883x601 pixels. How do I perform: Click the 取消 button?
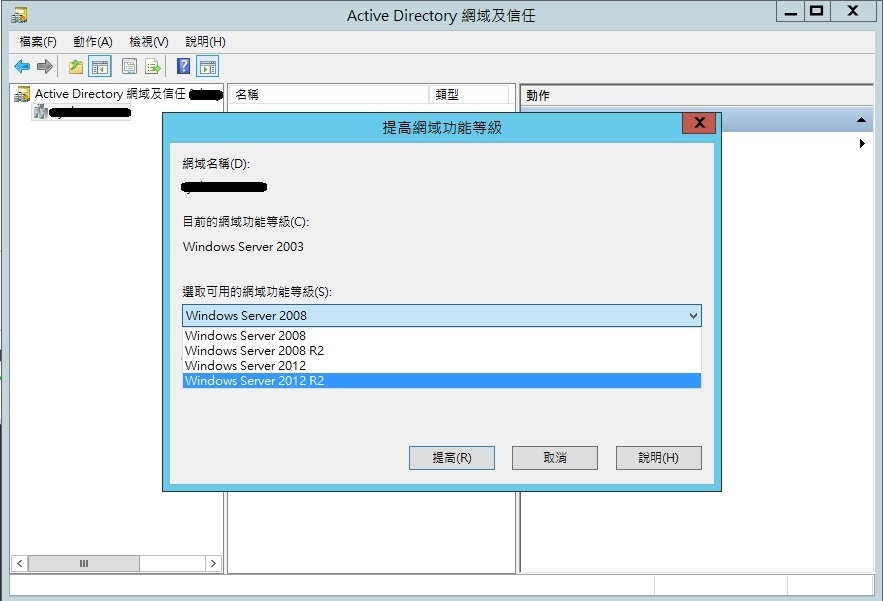click(x=555, y=458)
